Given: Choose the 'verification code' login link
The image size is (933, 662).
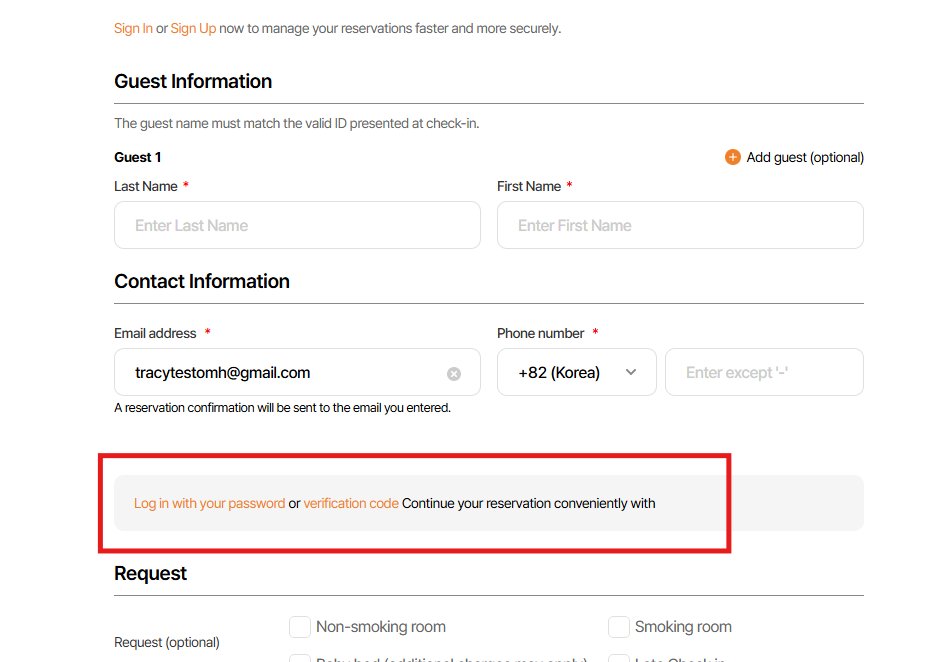Looking at the screenshot, I should tap(351, 503).
